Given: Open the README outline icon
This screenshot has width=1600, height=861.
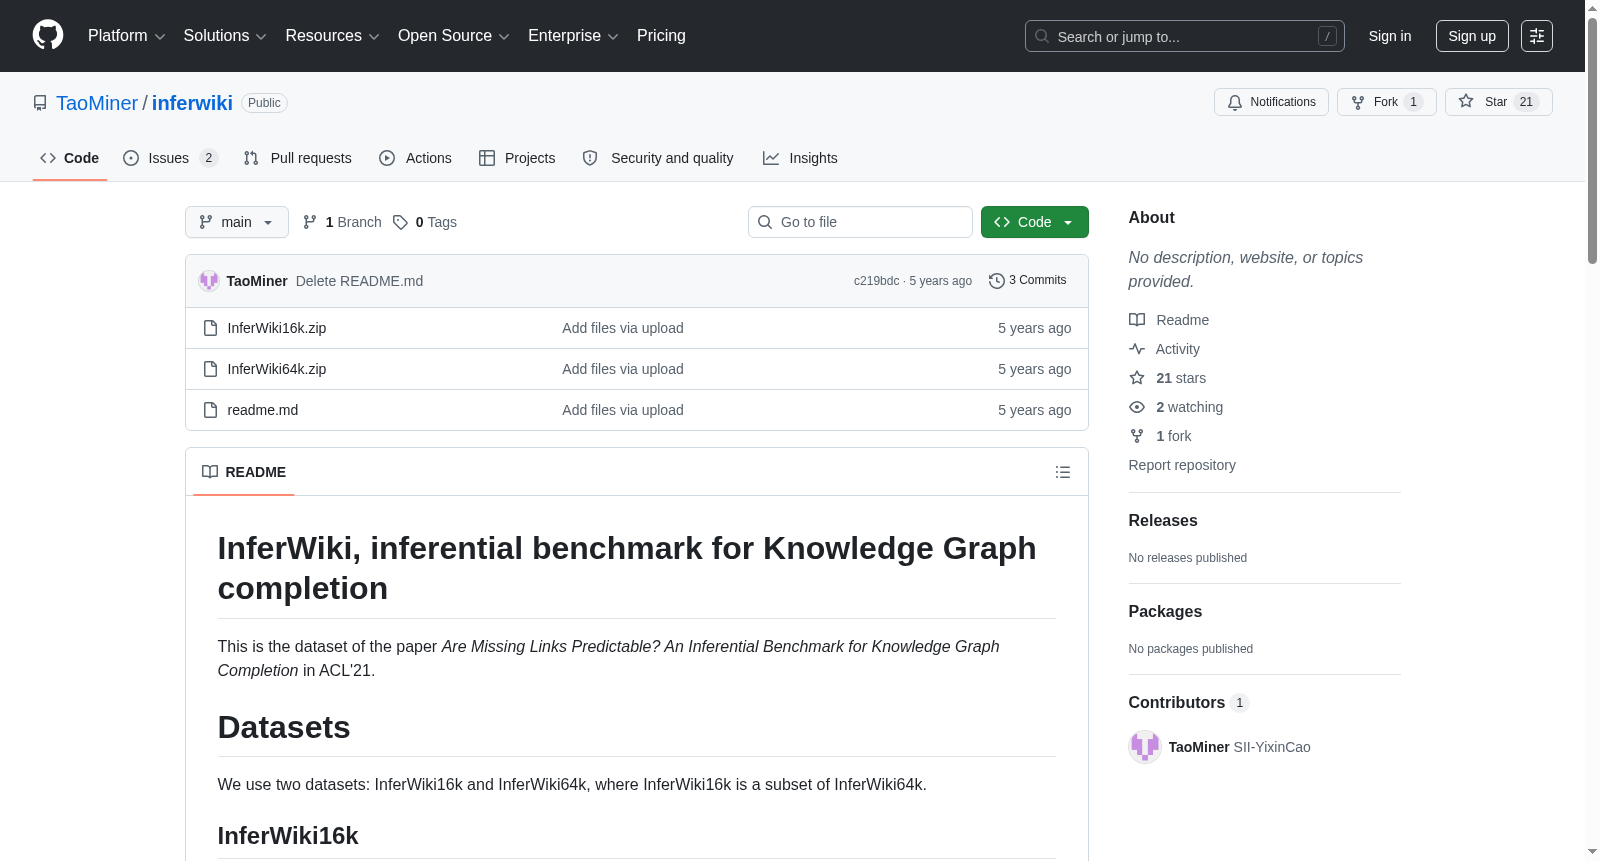Looking at the screenshot, I should (x=1063, y=472).
